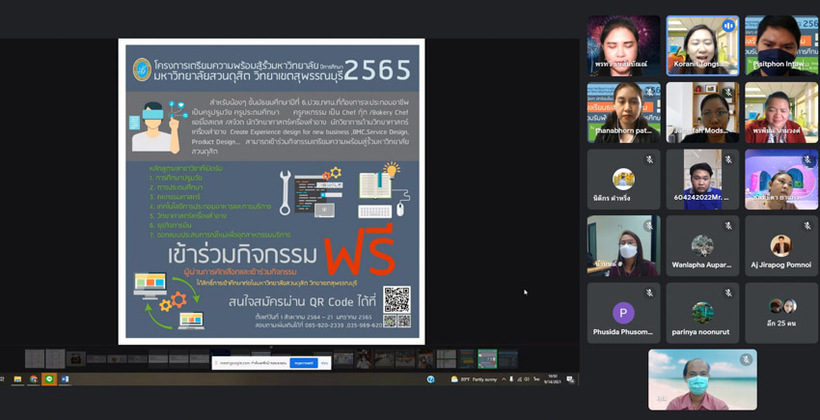Viewport: 820px width, 420px height.
Task: Click Koranit Tongsa's speaking indicator icon
Action: (x=728, y=26)
